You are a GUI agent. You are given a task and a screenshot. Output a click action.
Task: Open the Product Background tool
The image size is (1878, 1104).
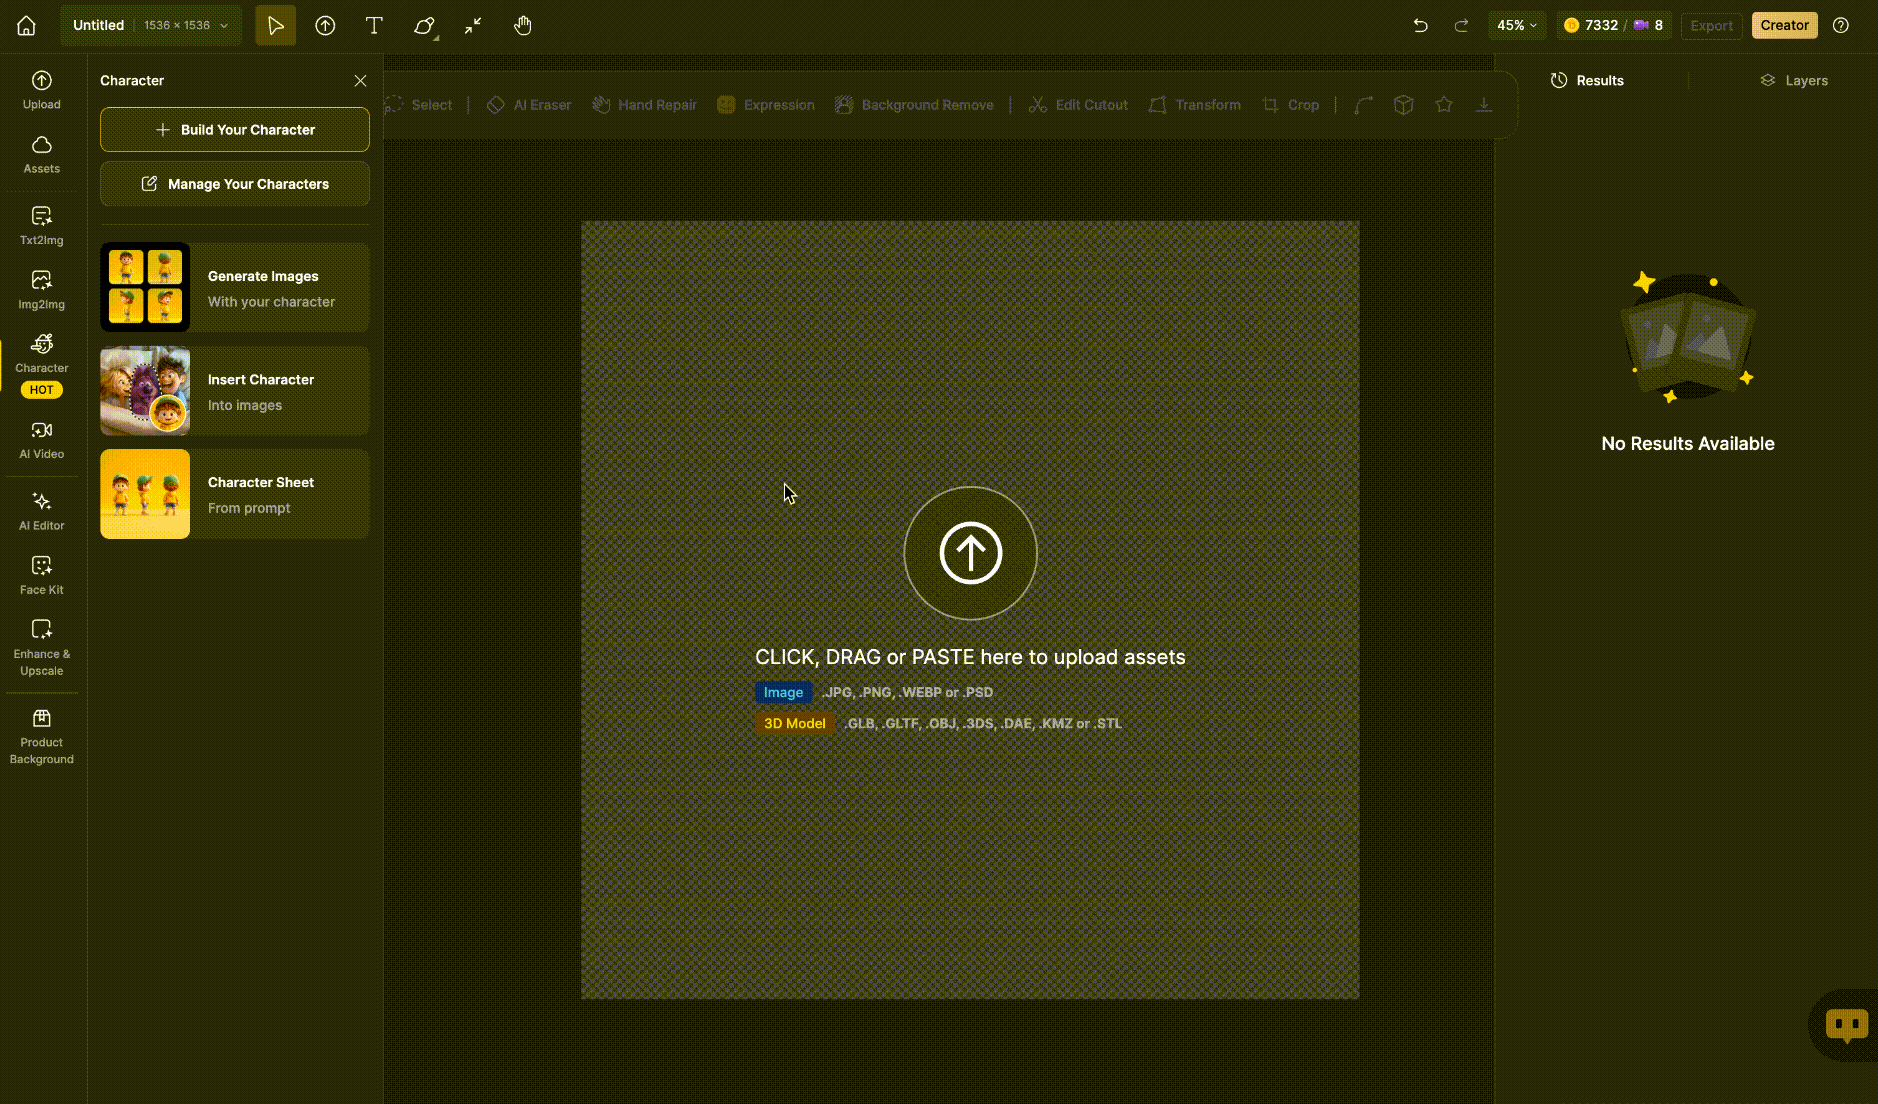41,735
